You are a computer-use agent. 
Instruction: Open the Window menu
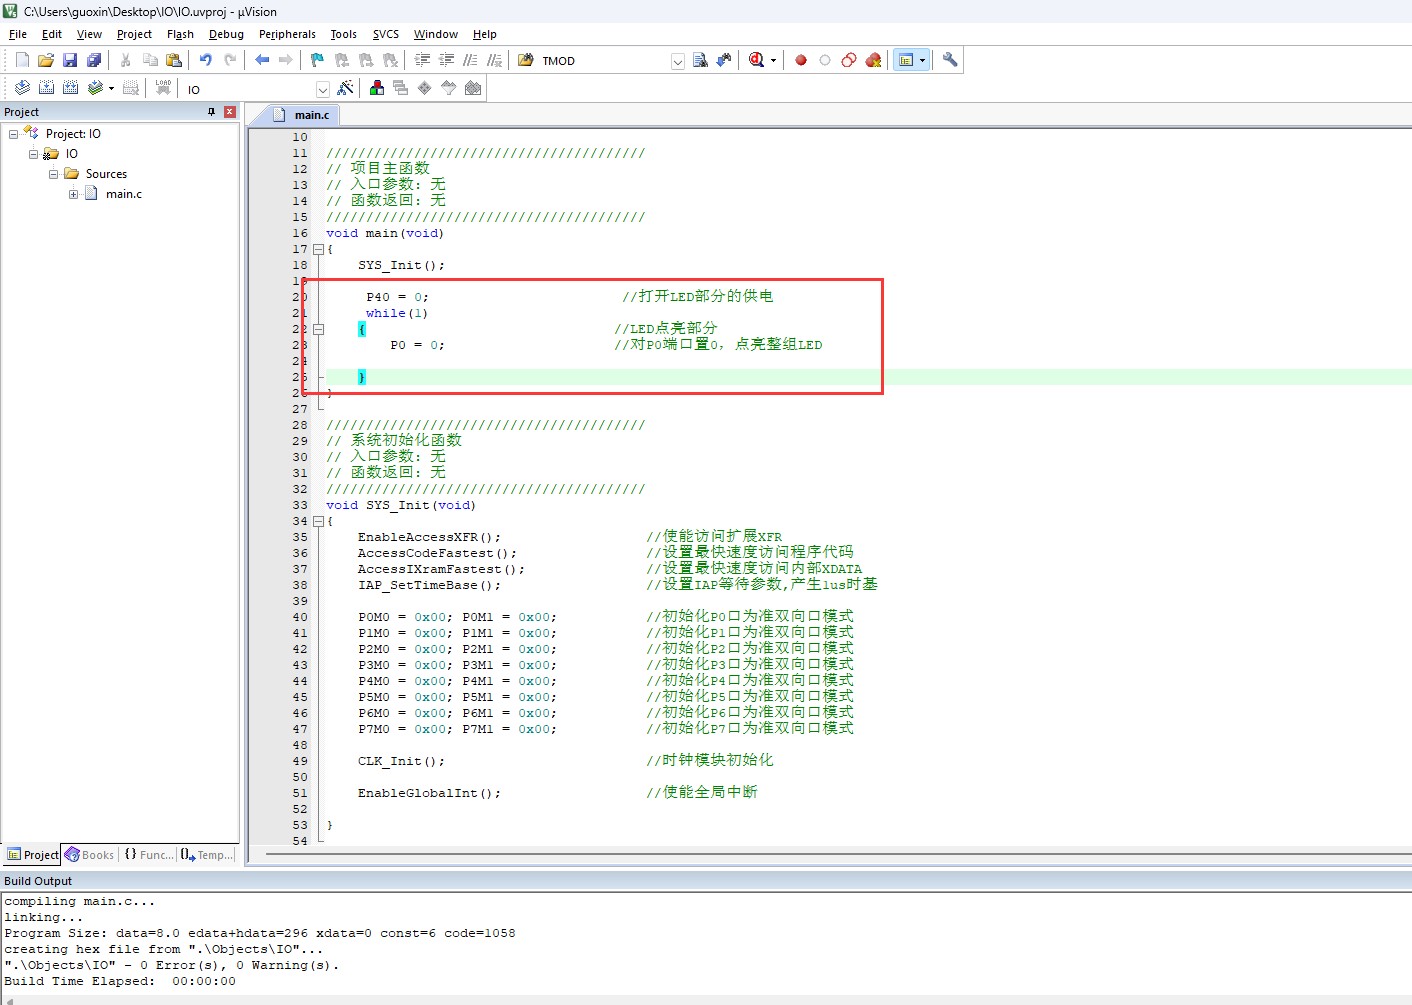pyautogui.click(x=436, y=34)
